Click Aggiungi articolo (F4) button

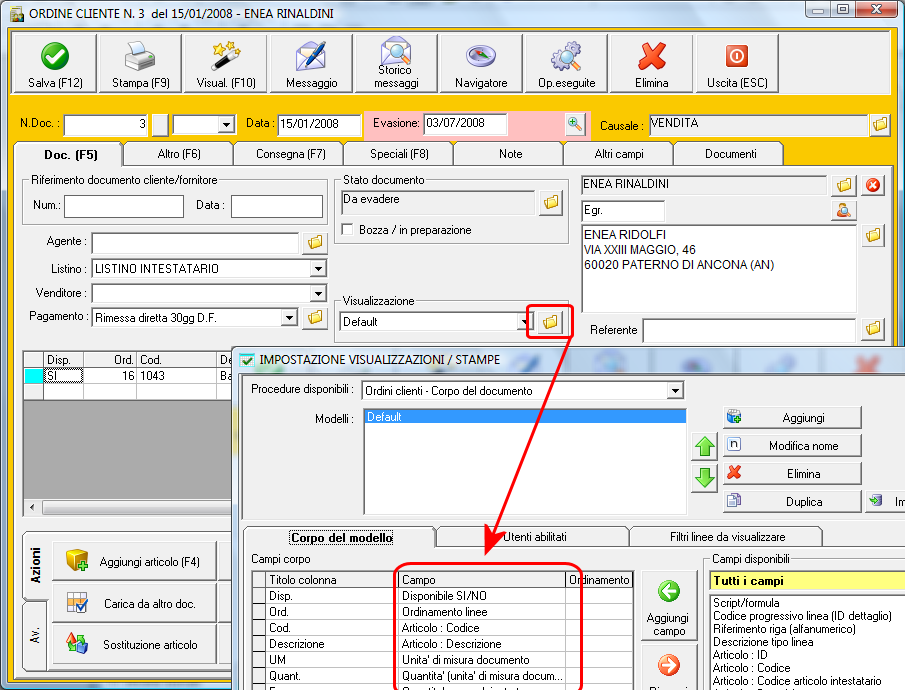coord(134,561)
